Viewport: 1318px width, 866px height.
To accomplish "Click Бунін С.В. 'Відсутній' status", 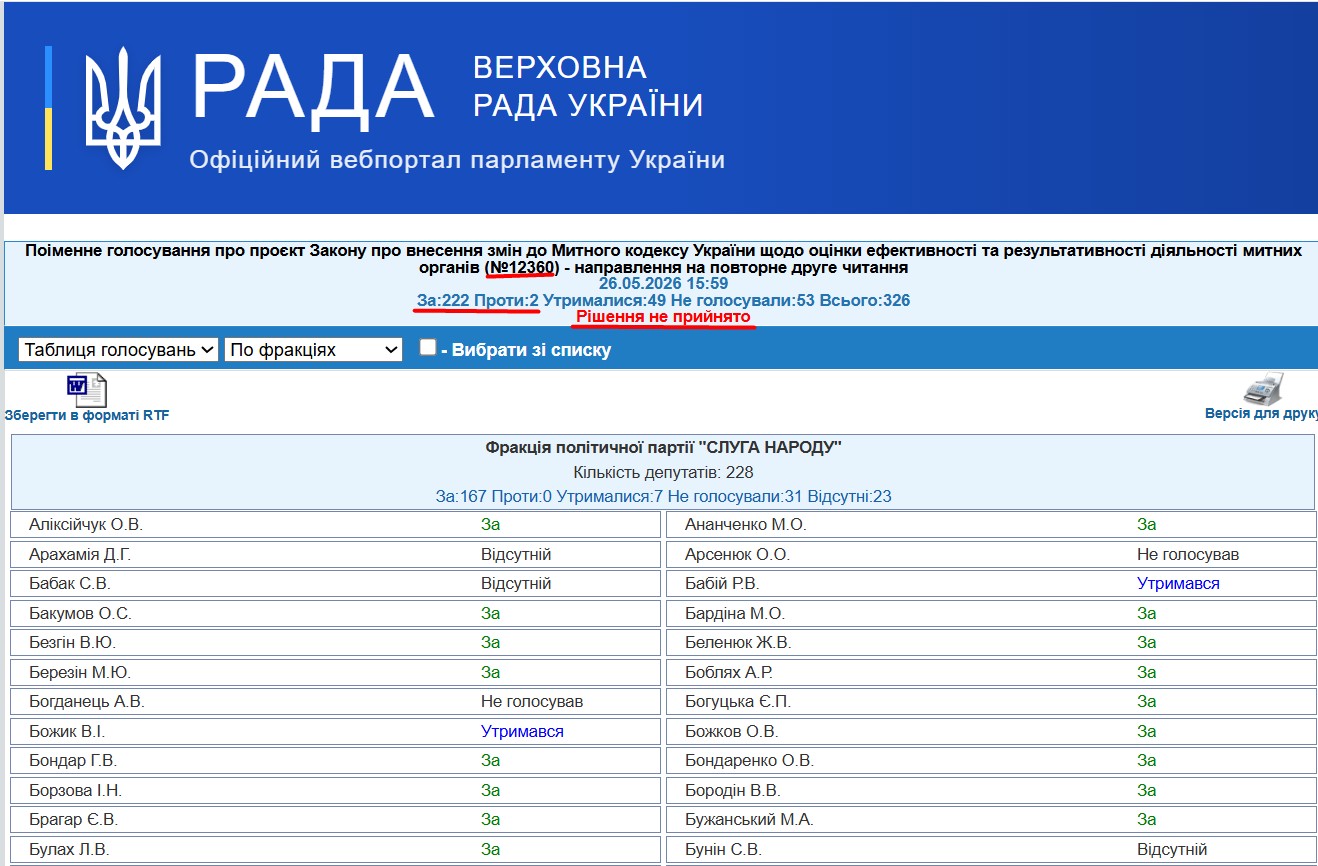I will [x=1172, y=849].
